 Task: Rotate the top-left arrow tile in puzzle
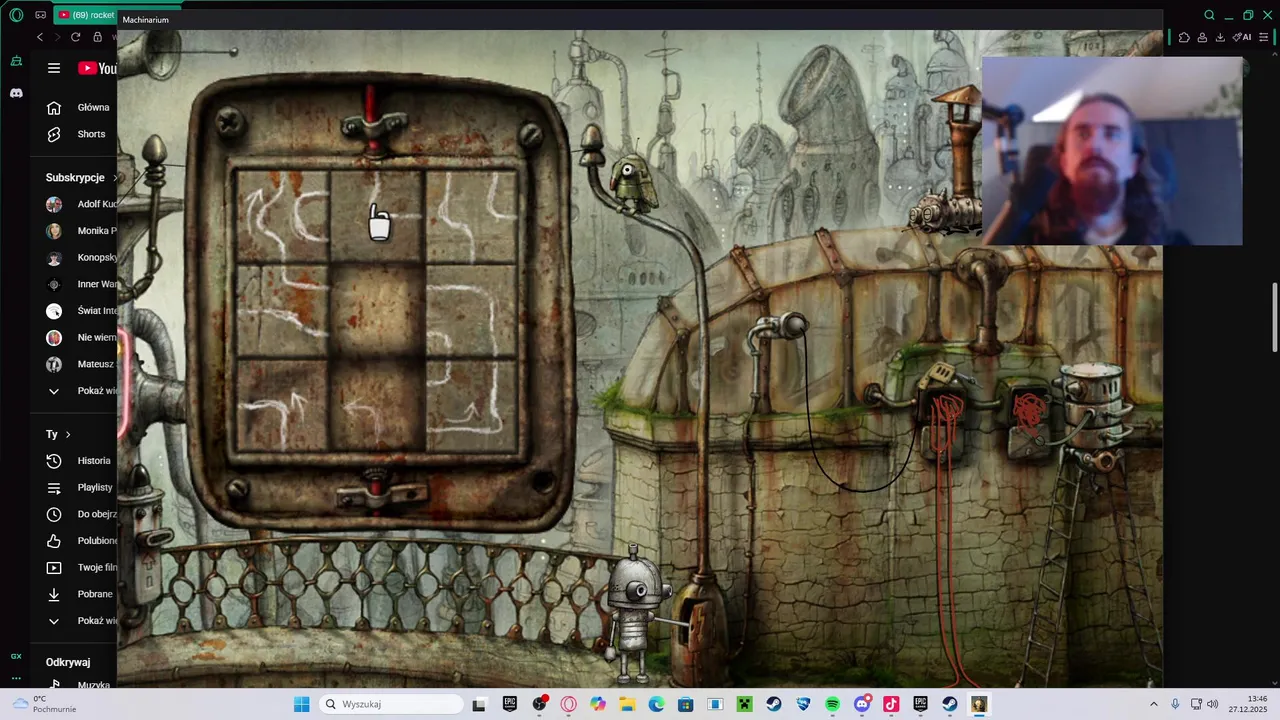pos(282,214)
